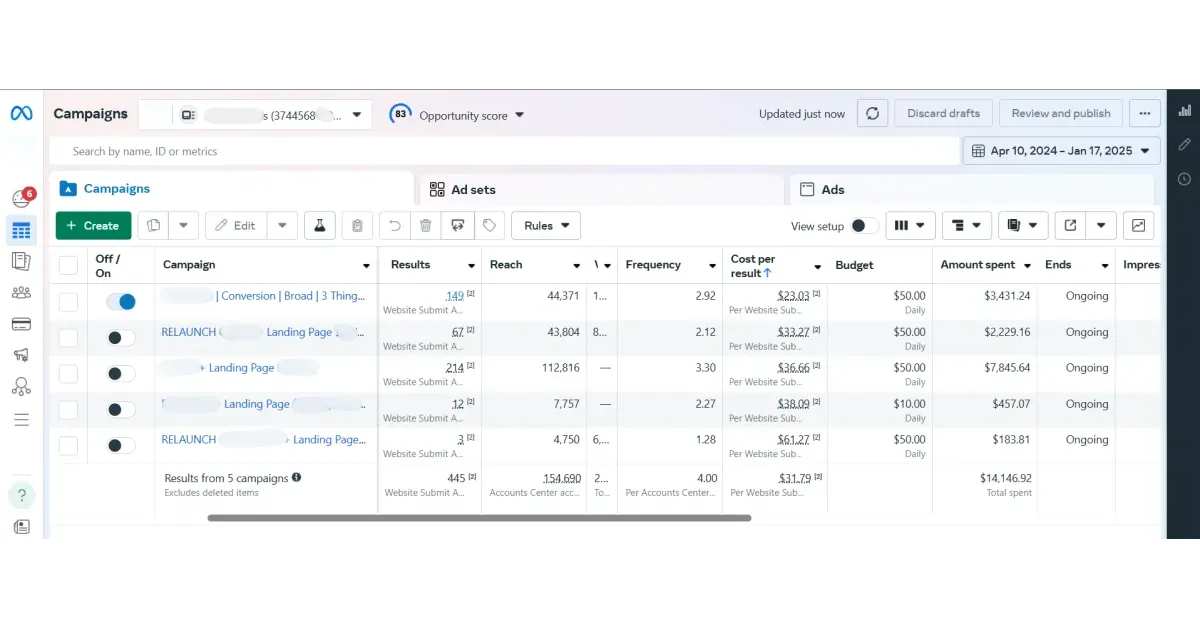Turn off the Conversion Broad campaign toggle
This screenshot has width=1200, height=628.
pyautogui.click(x=121, y=301)
